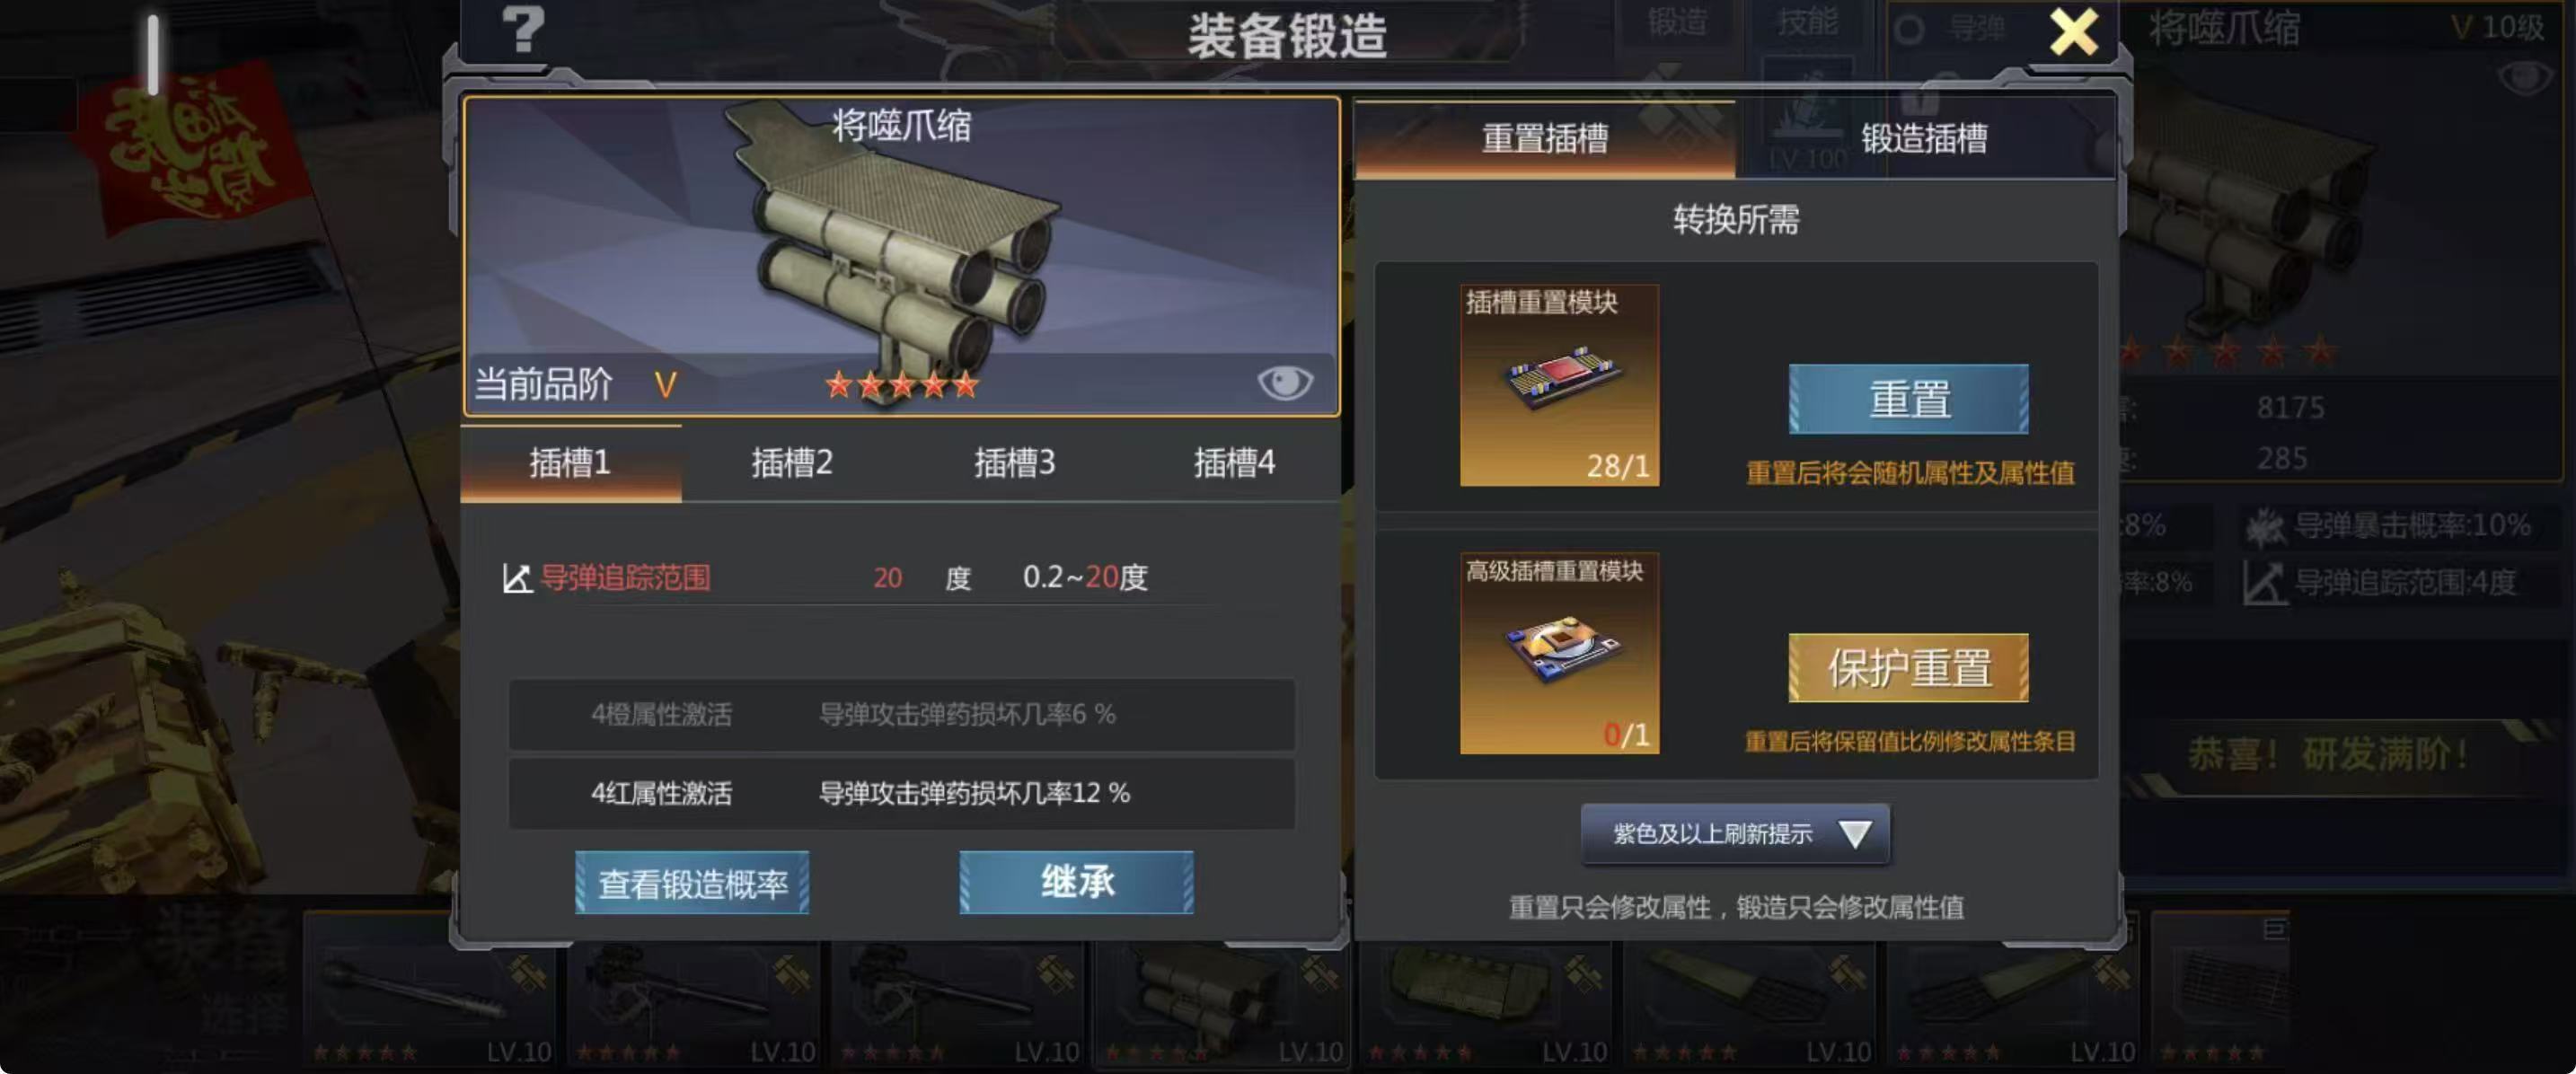Open 查看锻造概率 forging probability
2576x1074 pixels.
(692, 883)
